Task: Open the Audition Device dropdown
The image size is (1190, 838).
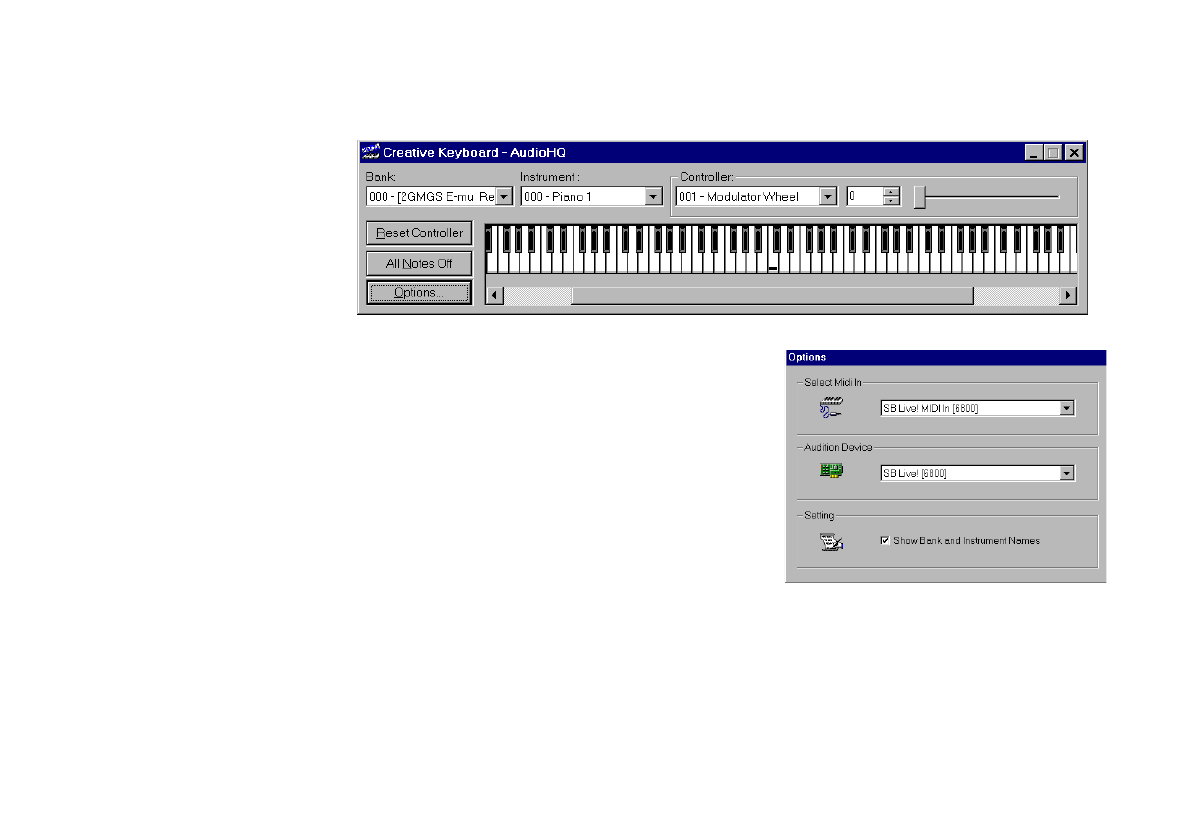Action: click(x=1066, y=474)
